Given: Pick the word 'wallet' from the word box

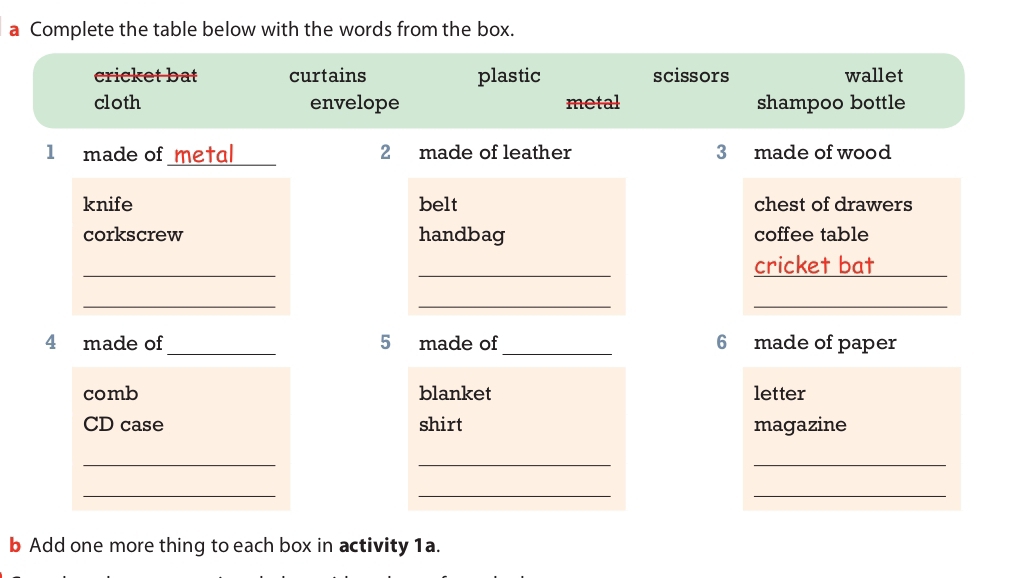Looking at the screenshot, I should point(873,76).
